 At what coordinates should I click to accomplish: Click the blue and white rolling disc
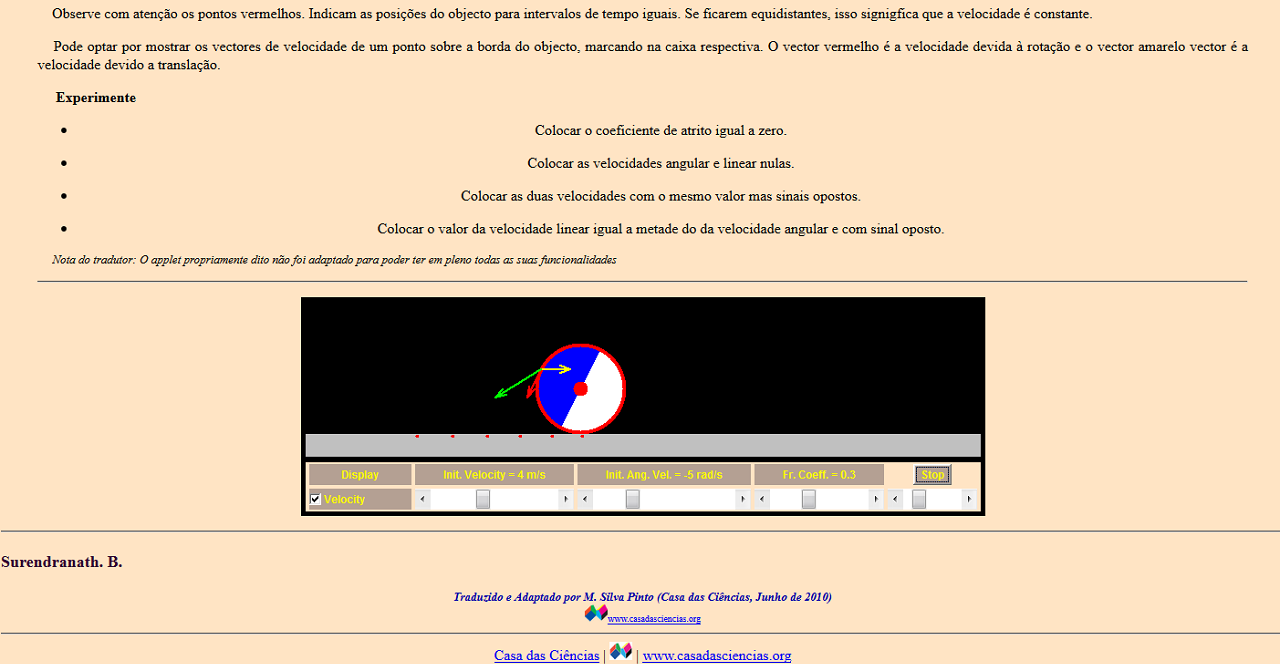(581, 388)
